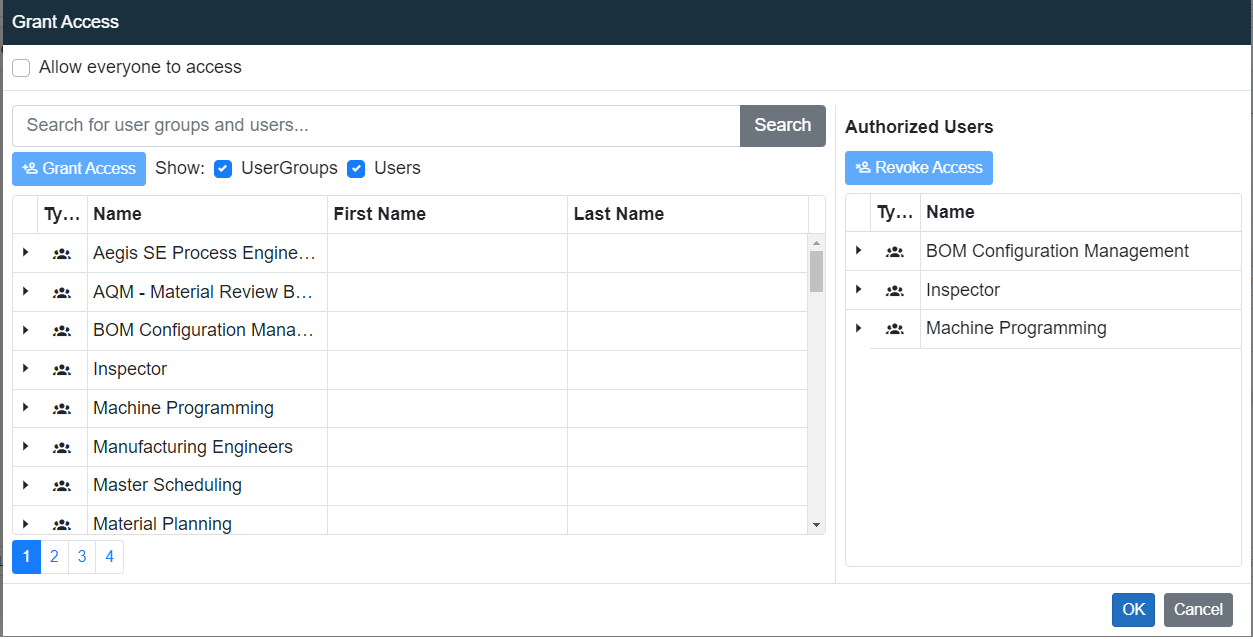Click the group icon beside Master Scheduling
The image size is (1253, 639).
point(61,486)
